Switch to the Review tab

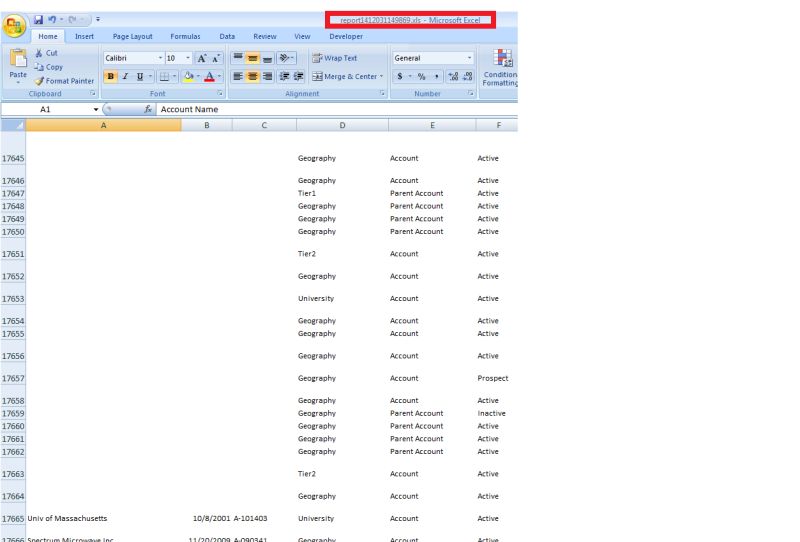click(265, 36)
